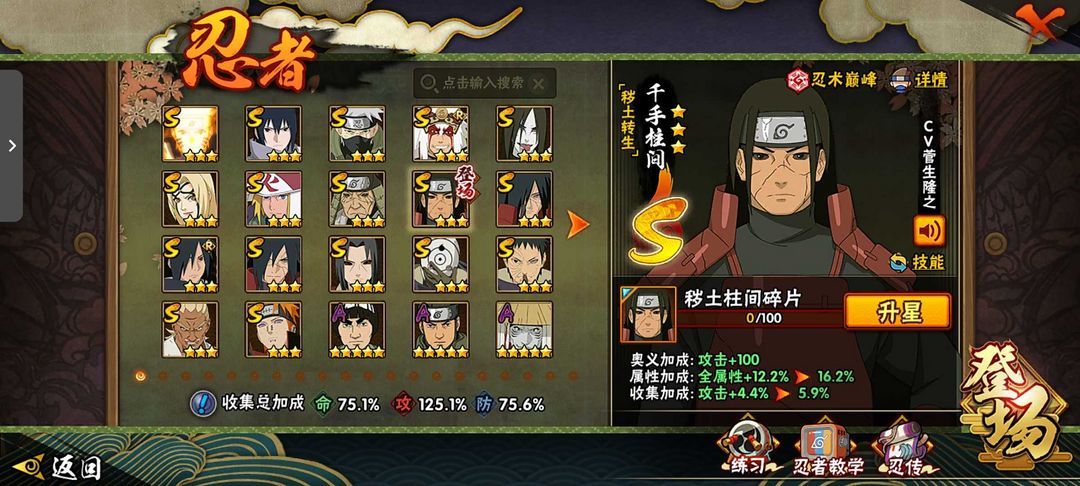Clear search field with X icon
Image resolution: width=1080 pixels, height=486 pixels.
(x=539, y=84)
